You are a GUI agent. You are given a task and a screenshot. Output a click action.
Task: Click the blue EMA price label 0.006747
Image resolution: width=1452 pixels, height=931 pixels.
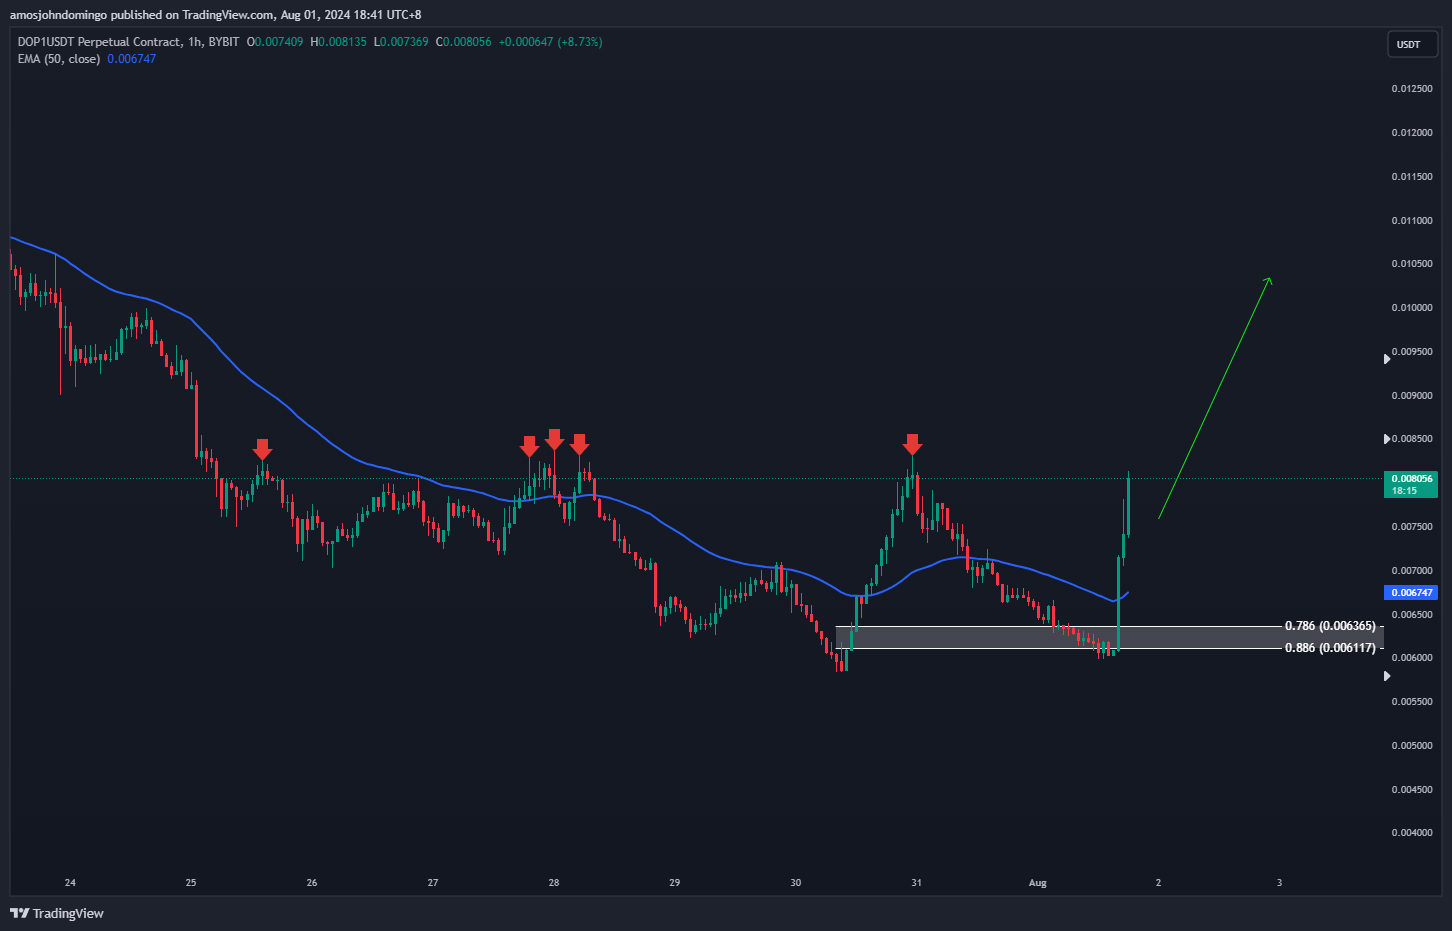pos(1410,593)
